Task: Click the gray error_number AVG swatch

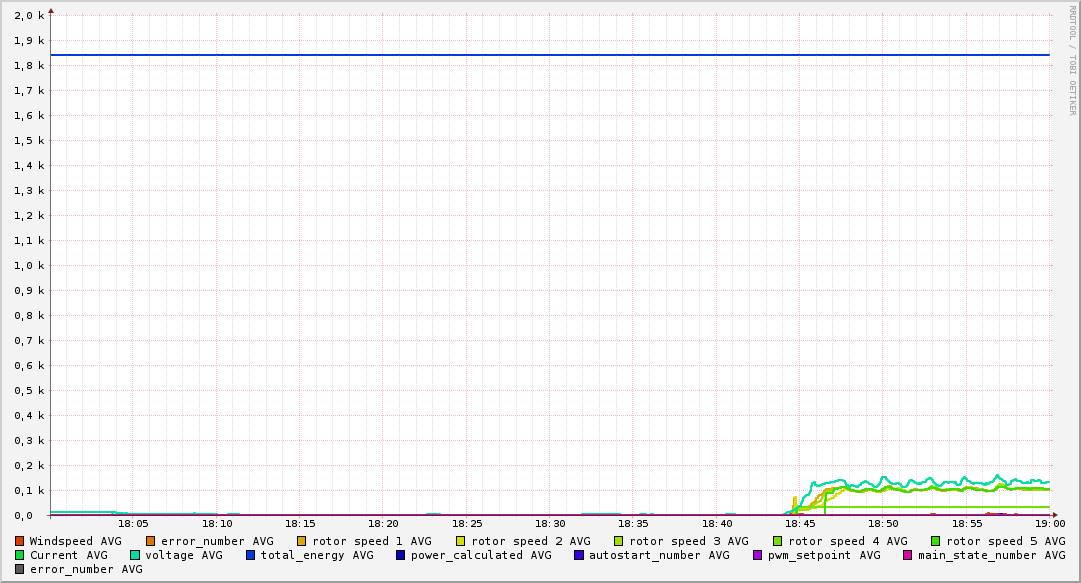Action: coord(19,569)
